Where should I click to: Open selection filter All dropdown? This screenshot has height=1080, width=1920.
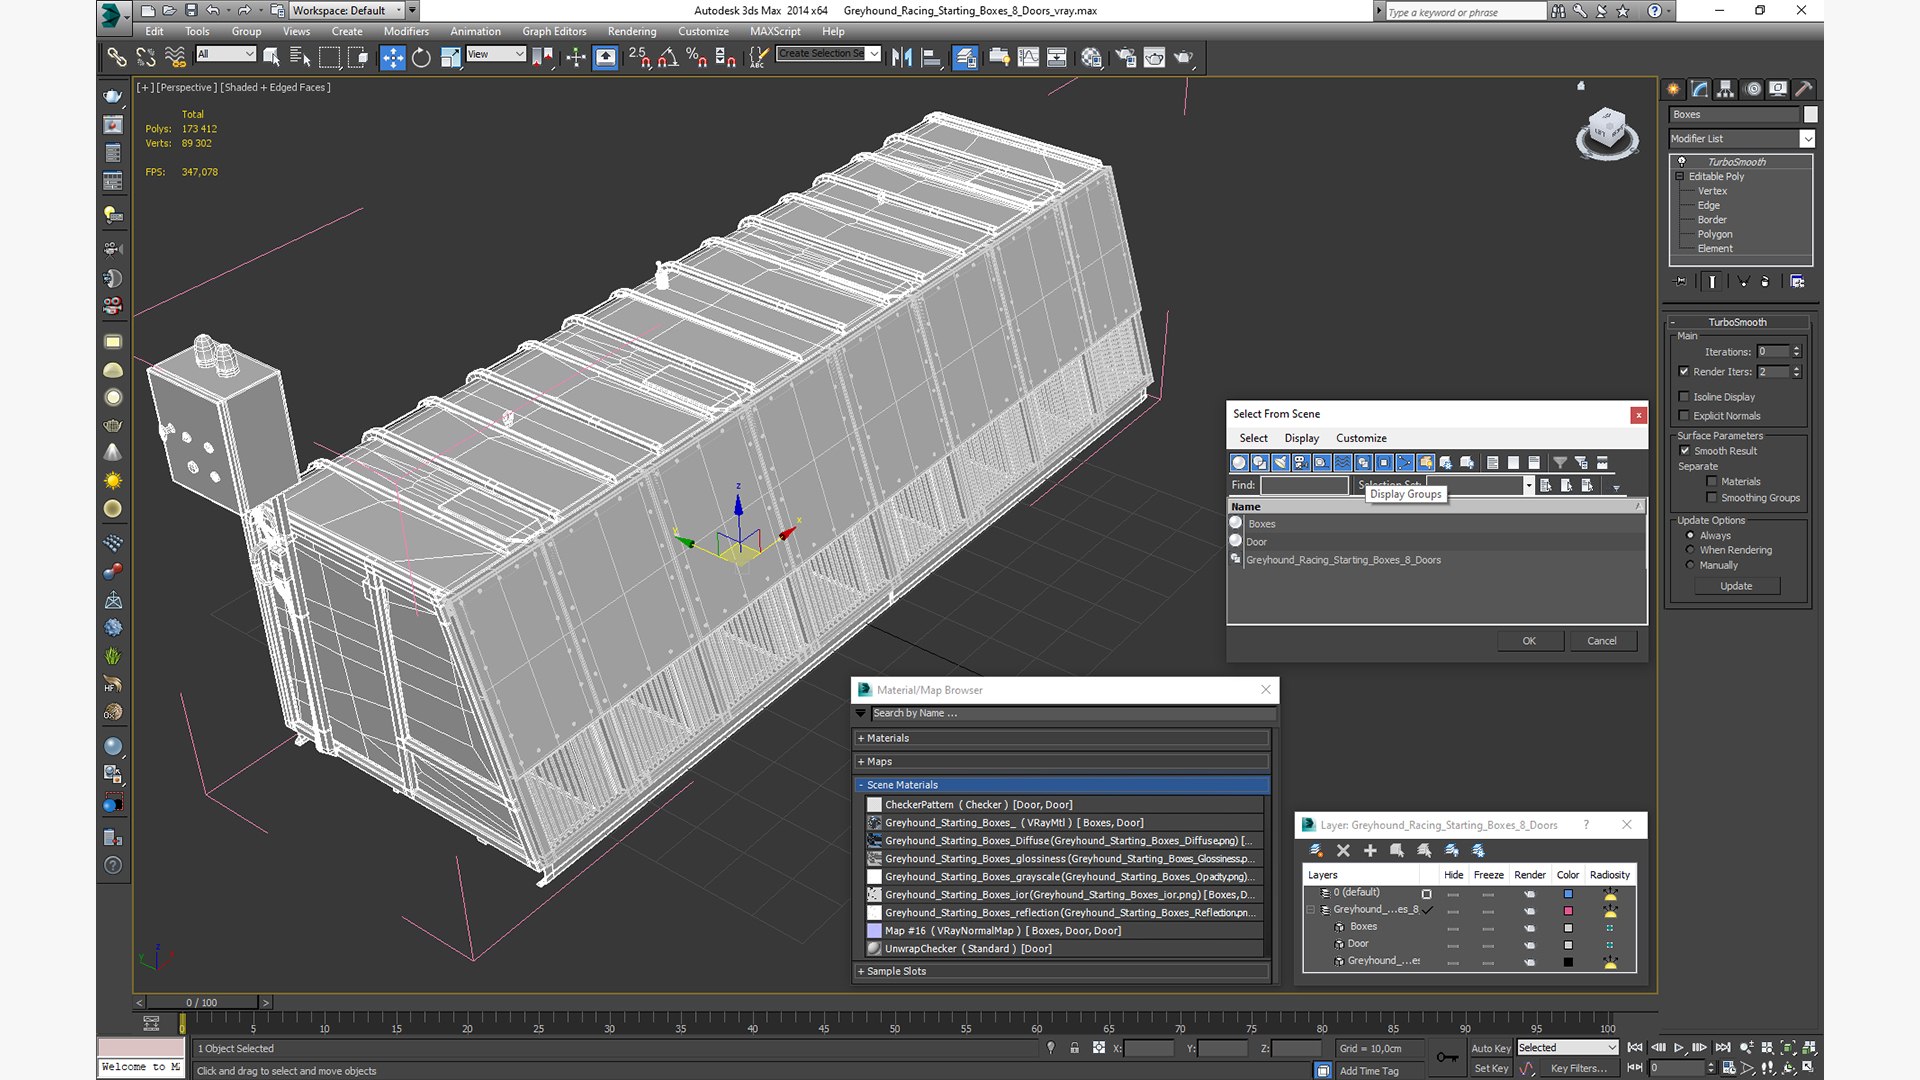click(x=226, y=54)
